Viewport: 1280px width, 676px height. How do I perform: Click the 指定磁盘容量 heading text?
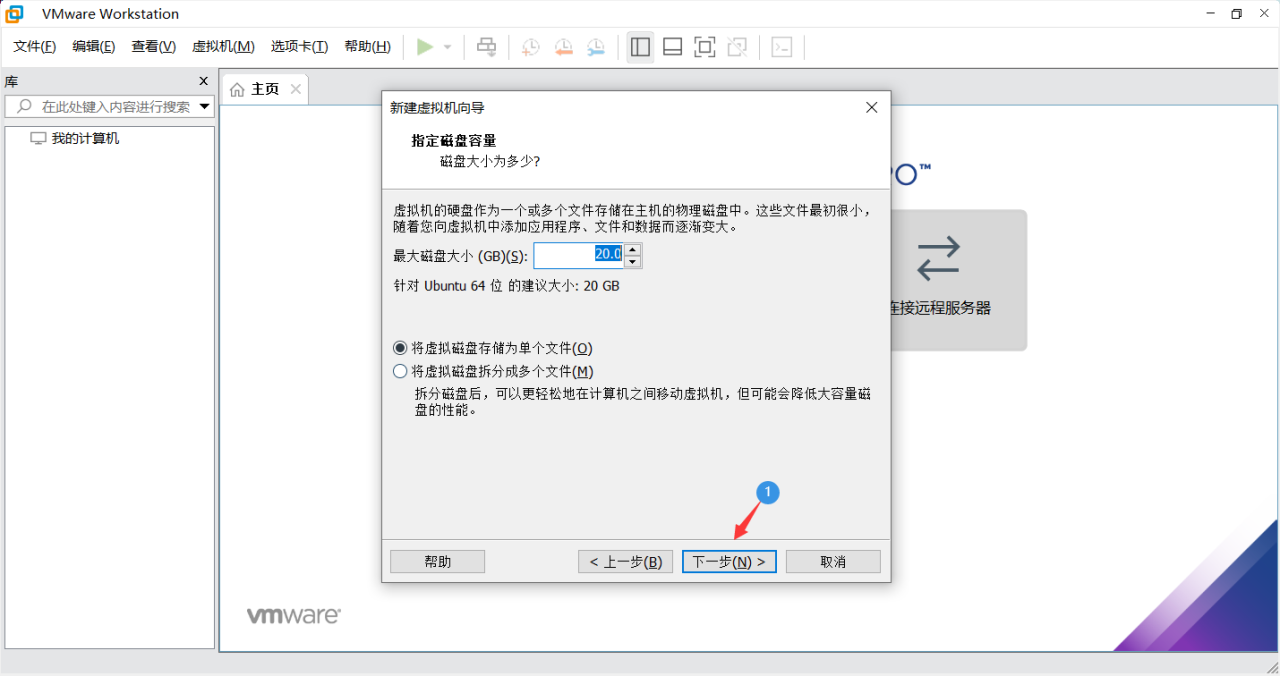(453, 140)
